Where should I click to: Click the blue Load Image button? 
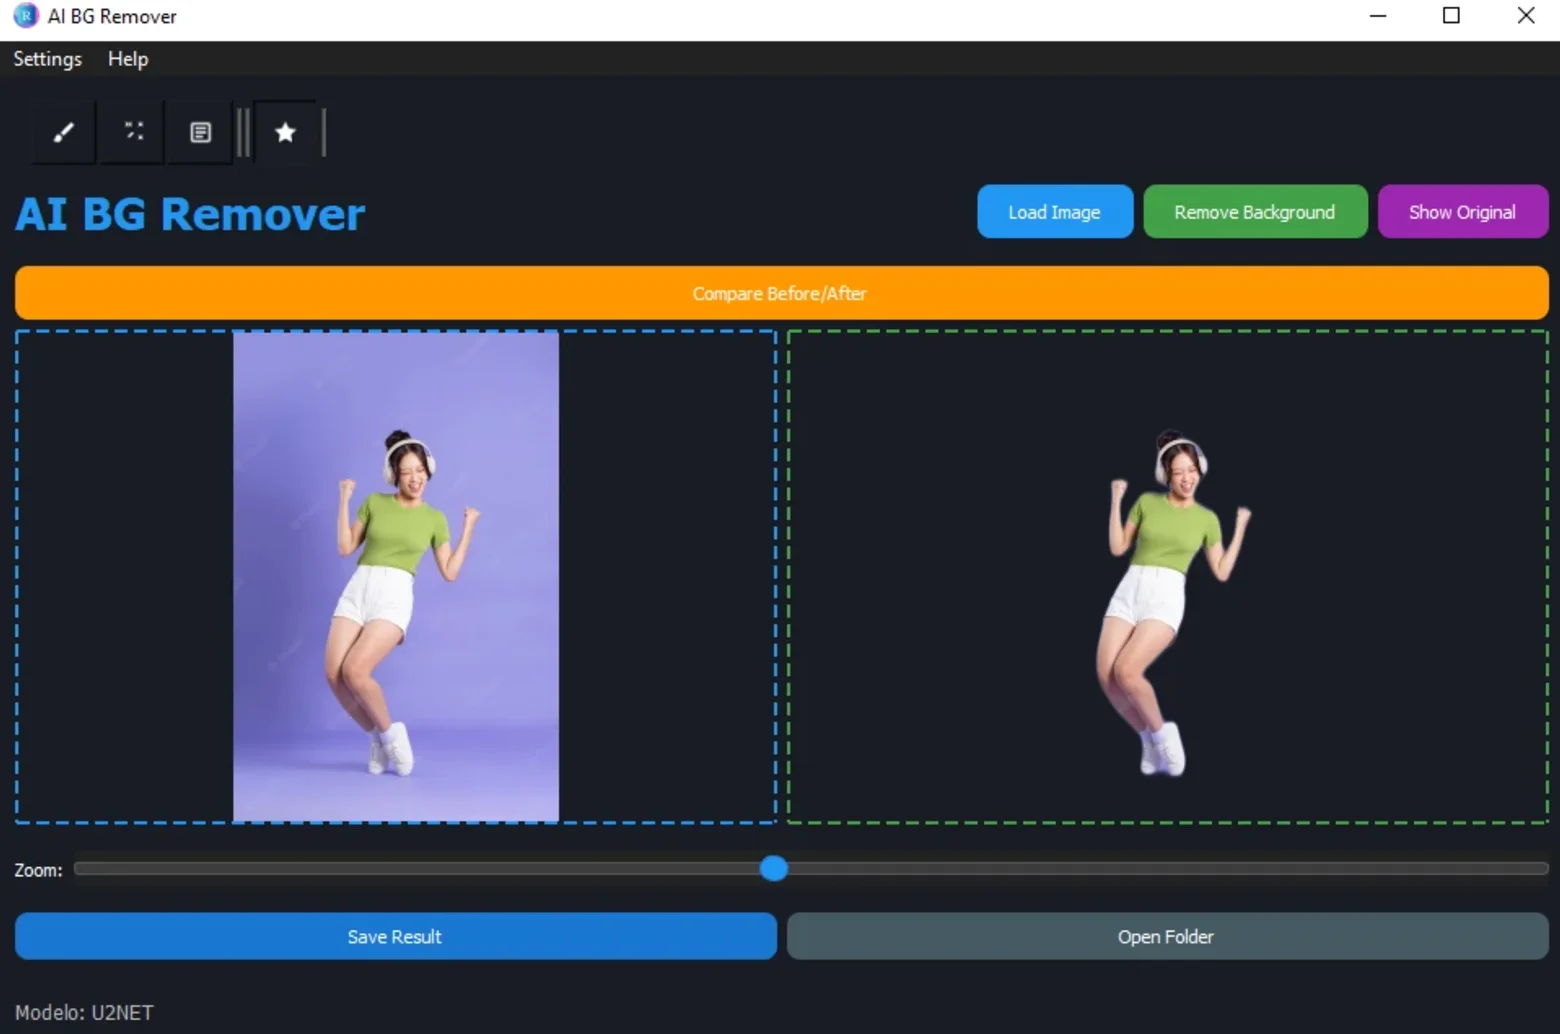click(x=1054, y=212)
